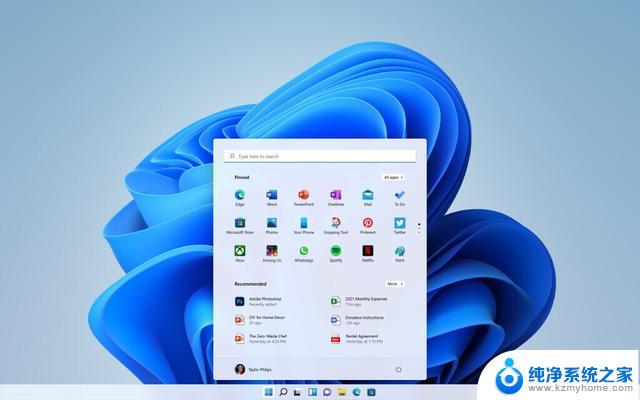This screenshot has height=400, width=640.
Task: Open the 2021 Monthly Expenses file
Action: tap(359, 302)
